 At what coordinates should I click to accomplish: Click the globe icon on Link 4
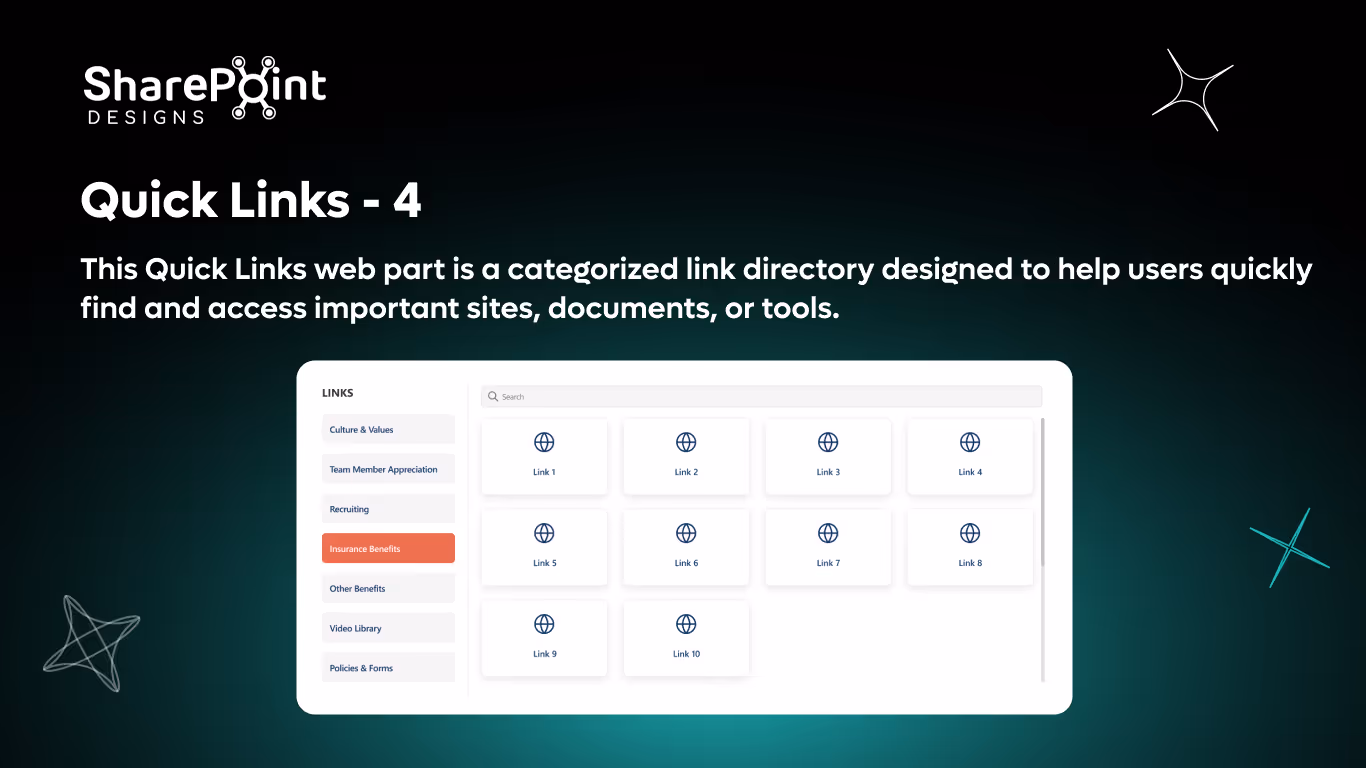point(970,441)
